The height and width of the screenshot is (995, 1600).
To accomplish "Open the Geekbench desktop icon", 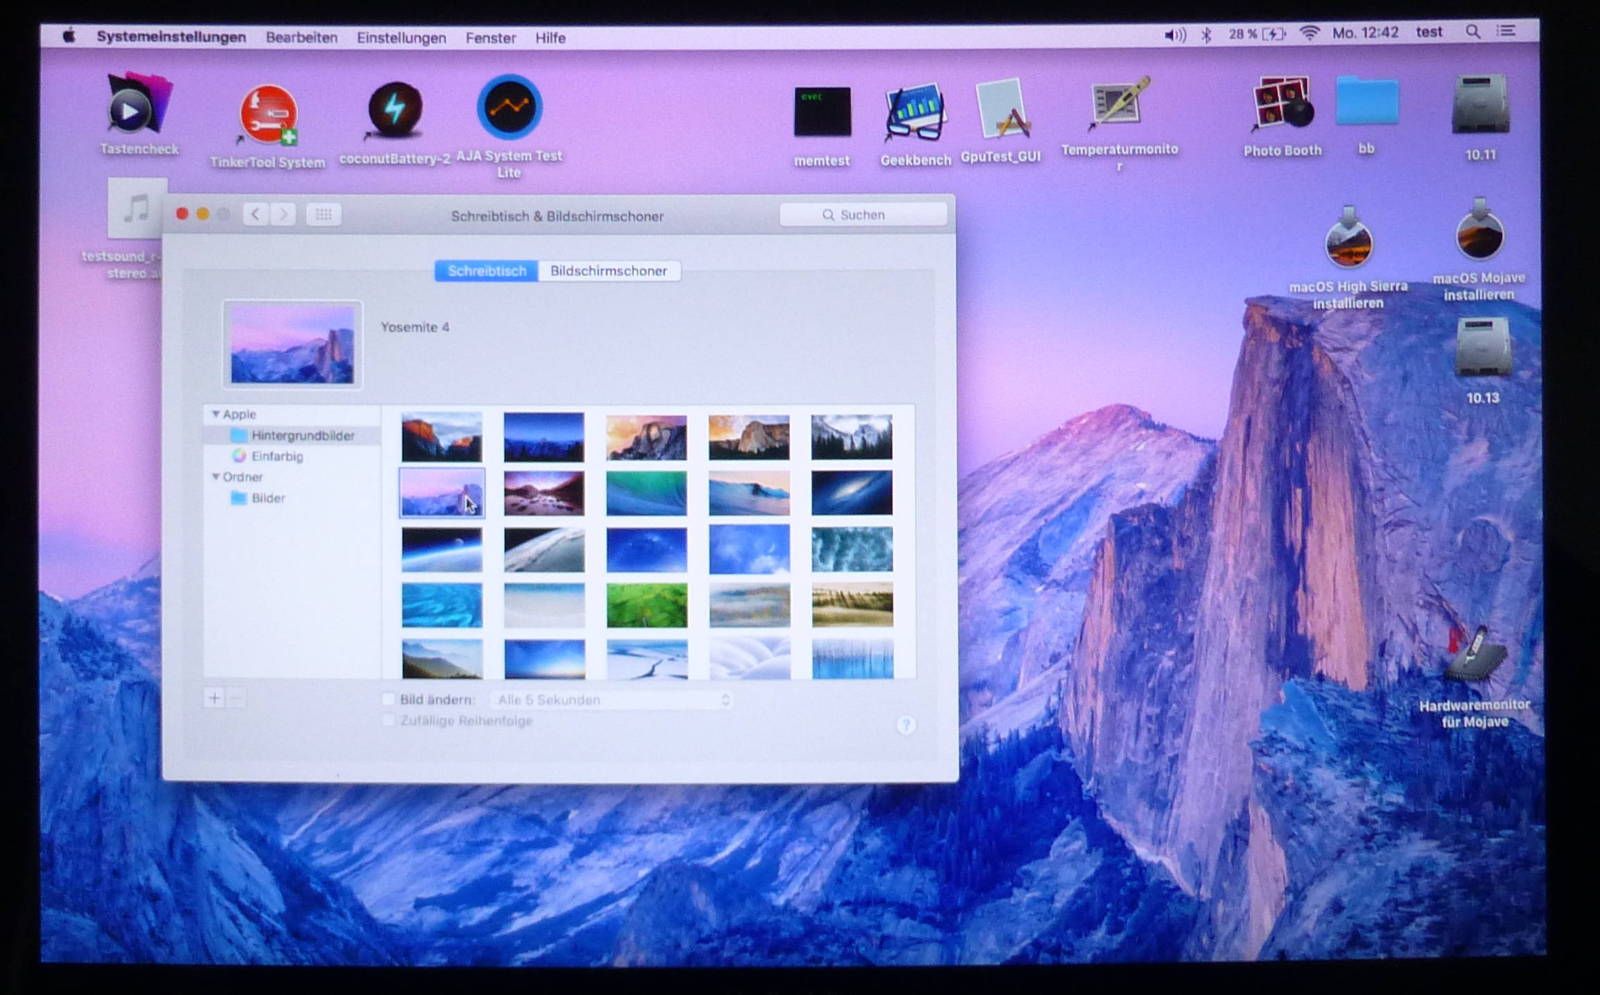I will tap(914, 113).
